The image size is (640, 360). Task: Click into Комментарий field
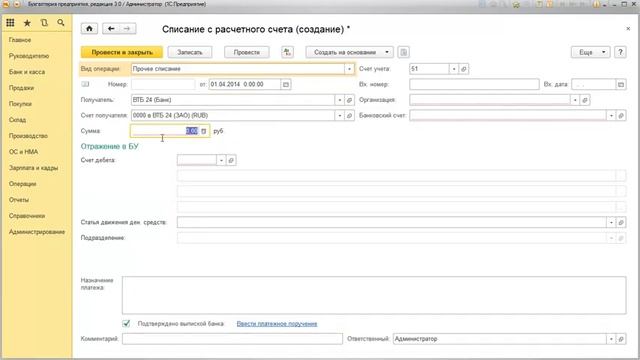click(x=232, y=339)
